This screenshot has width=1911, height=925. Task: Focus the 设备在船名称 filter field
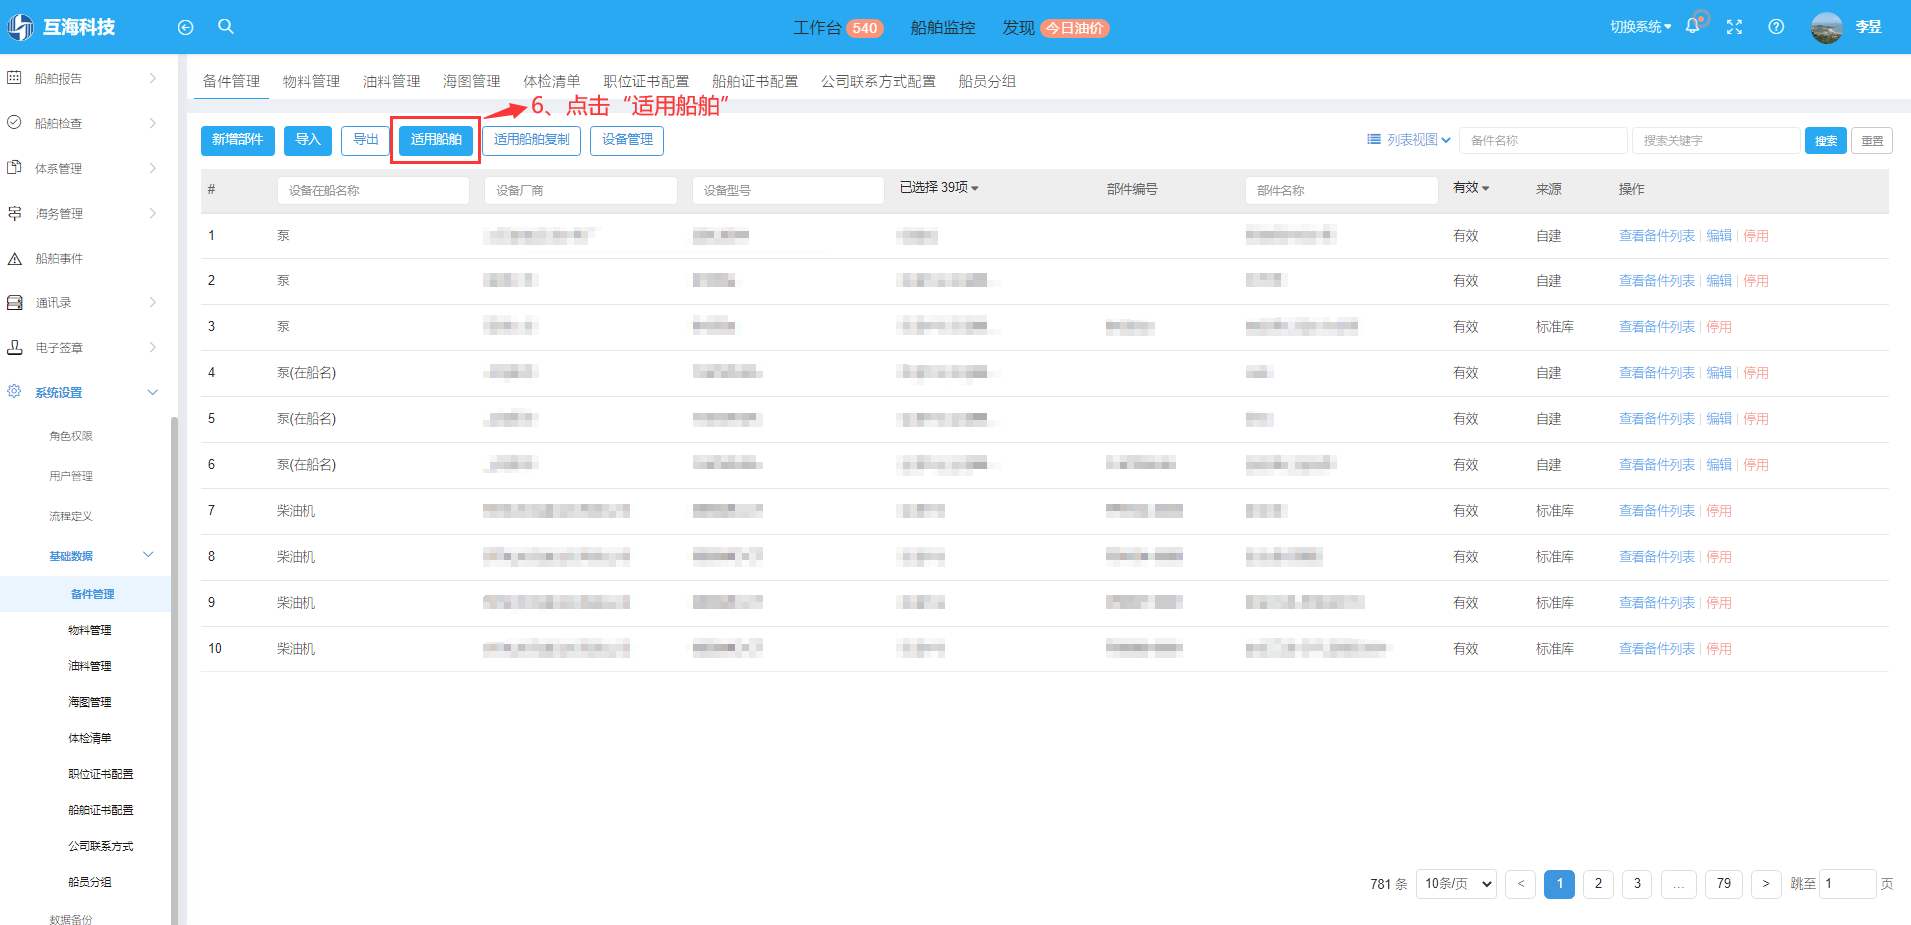tap(373, 190)
